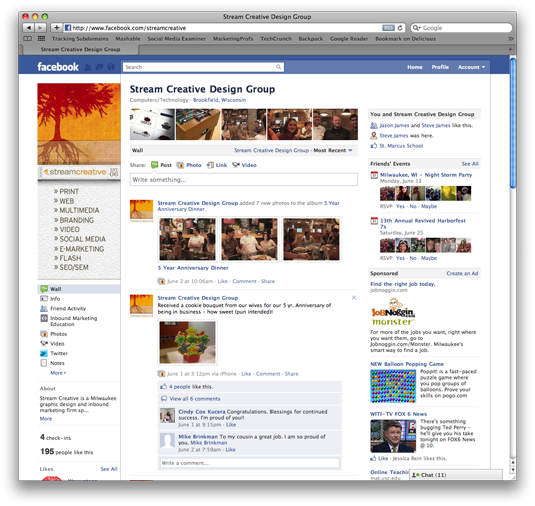Screen dimensions: 535x506
Task: Expand View all 6 comments
Action: coord(195,399)
